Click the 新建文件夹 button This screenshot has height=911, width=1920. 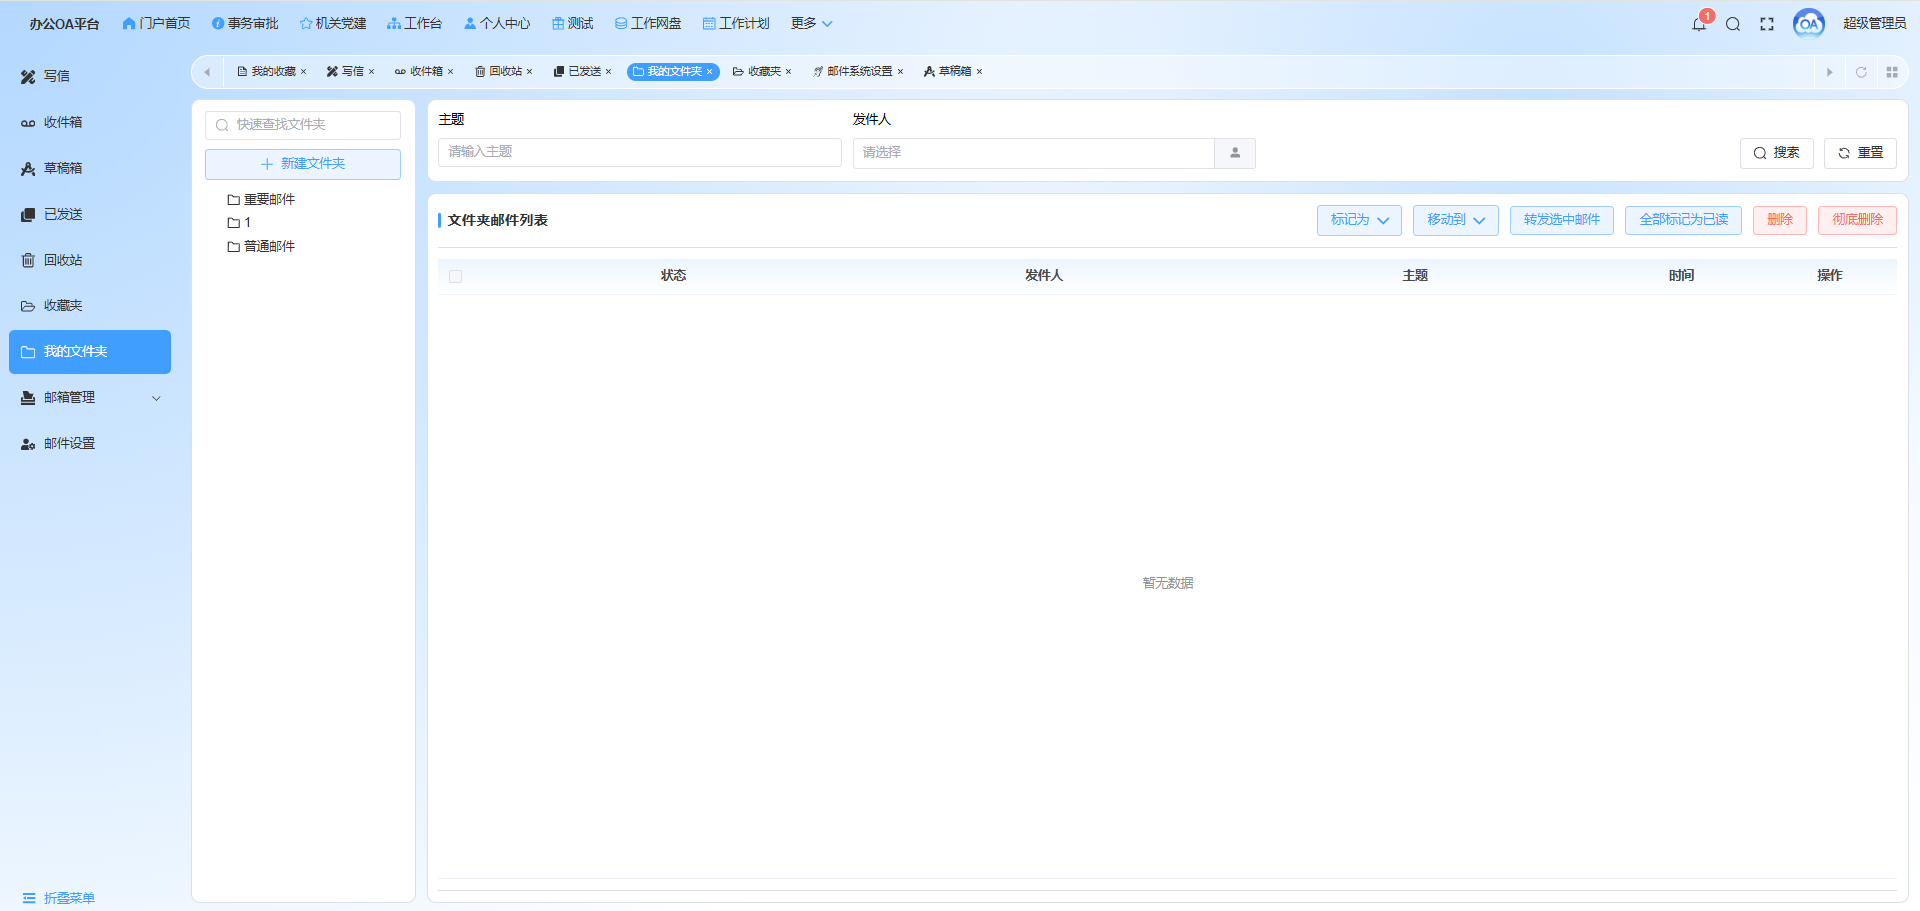[303, 164]
